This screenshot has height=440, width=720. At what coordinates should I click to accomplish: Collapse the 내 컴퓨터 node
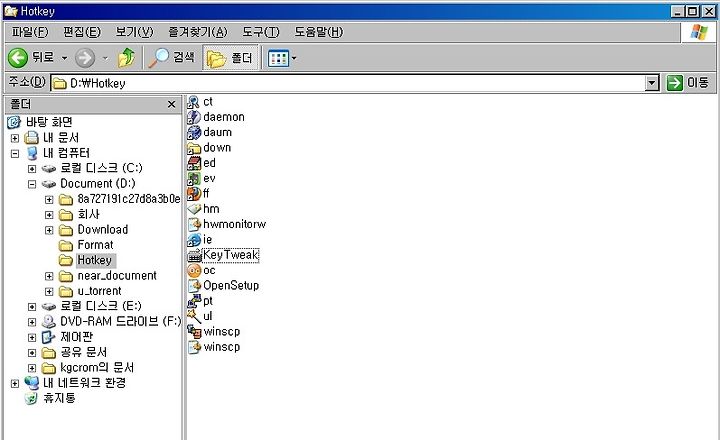[15, 153]
